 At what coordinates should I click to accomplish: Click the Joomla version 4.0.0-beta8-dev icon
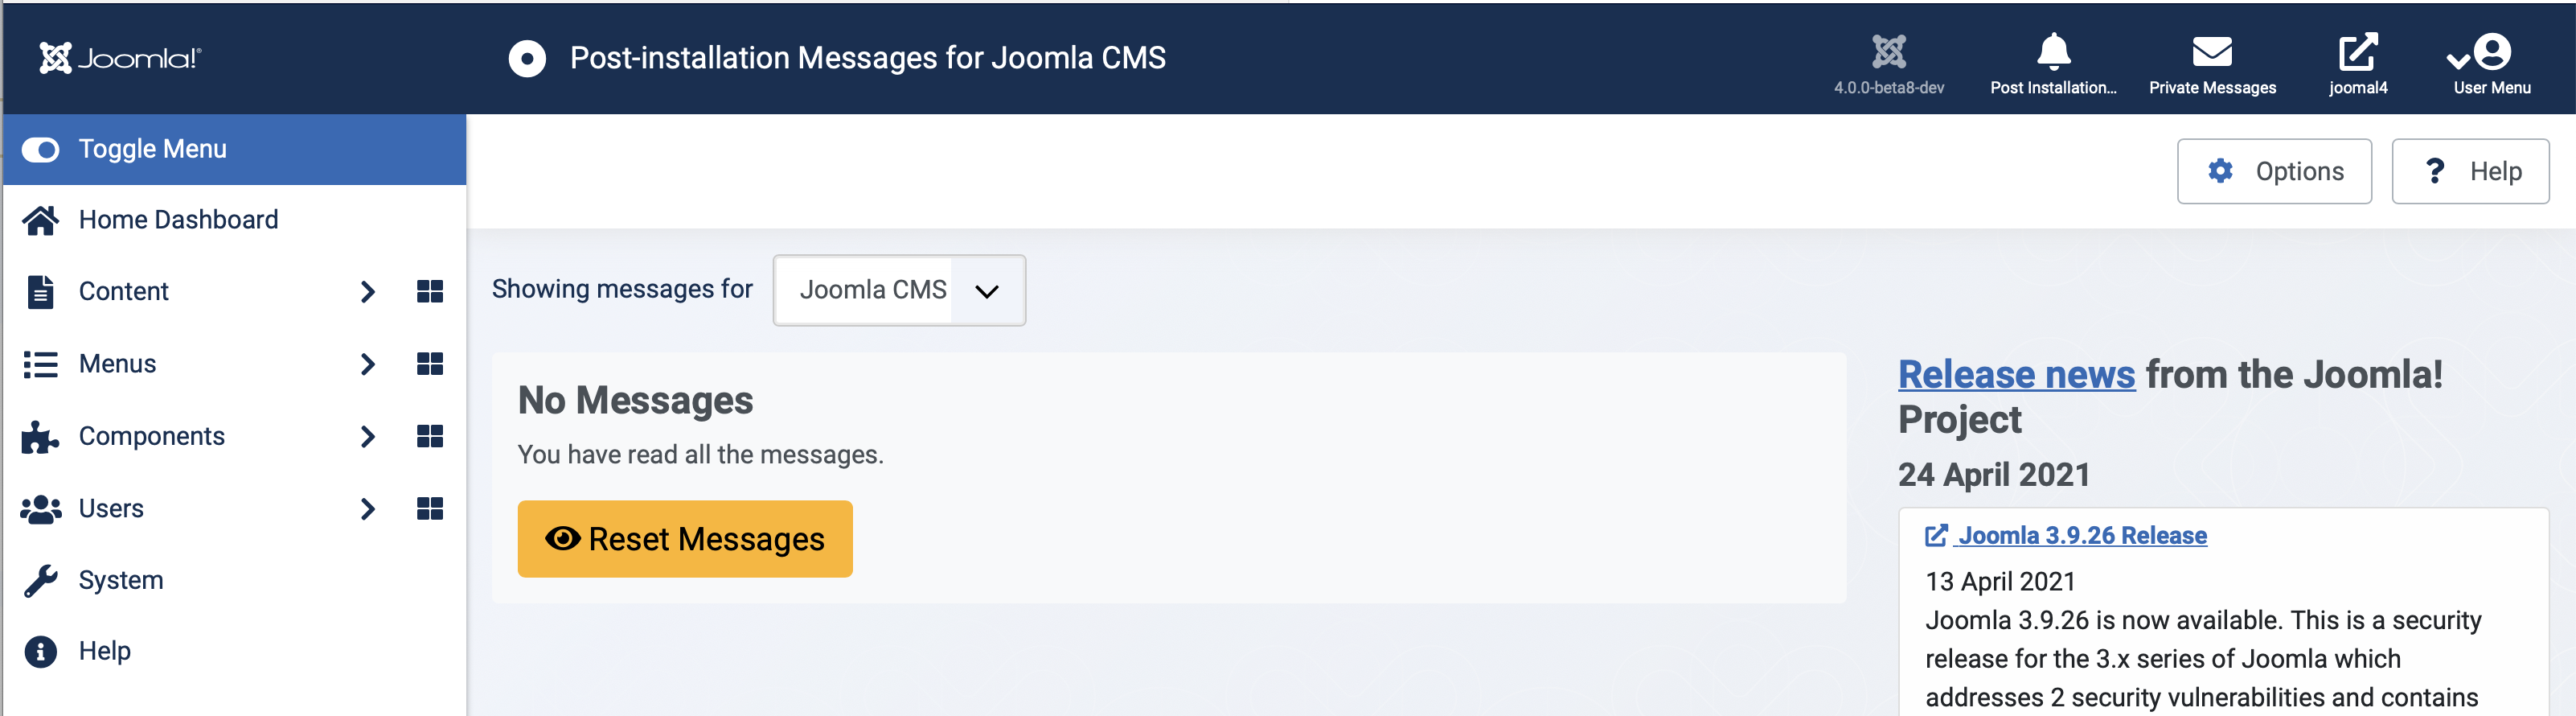(x=1889, y=52)
